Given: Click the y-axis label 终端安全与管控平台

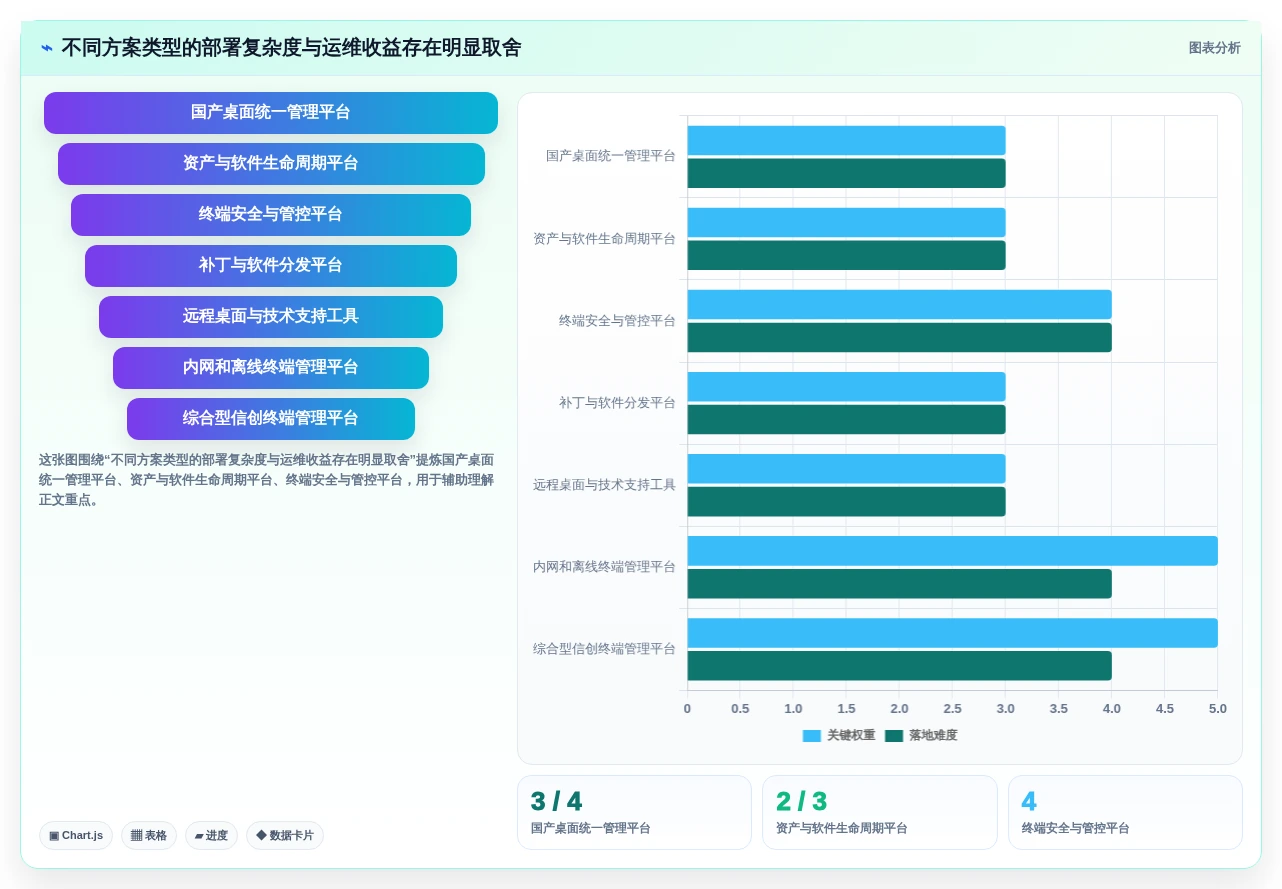Looking at the screenshot, I should (617, 321).
